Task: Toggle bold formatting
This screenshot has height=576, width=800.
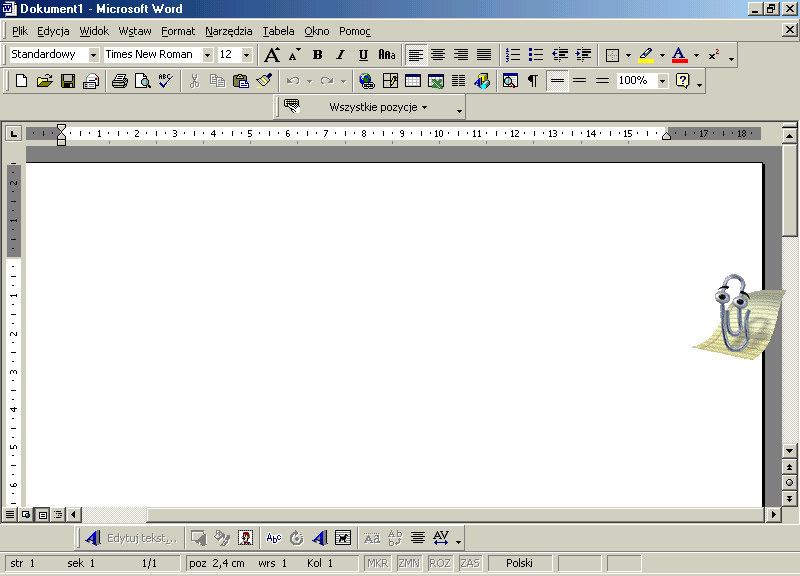Action: coord(318,55)
